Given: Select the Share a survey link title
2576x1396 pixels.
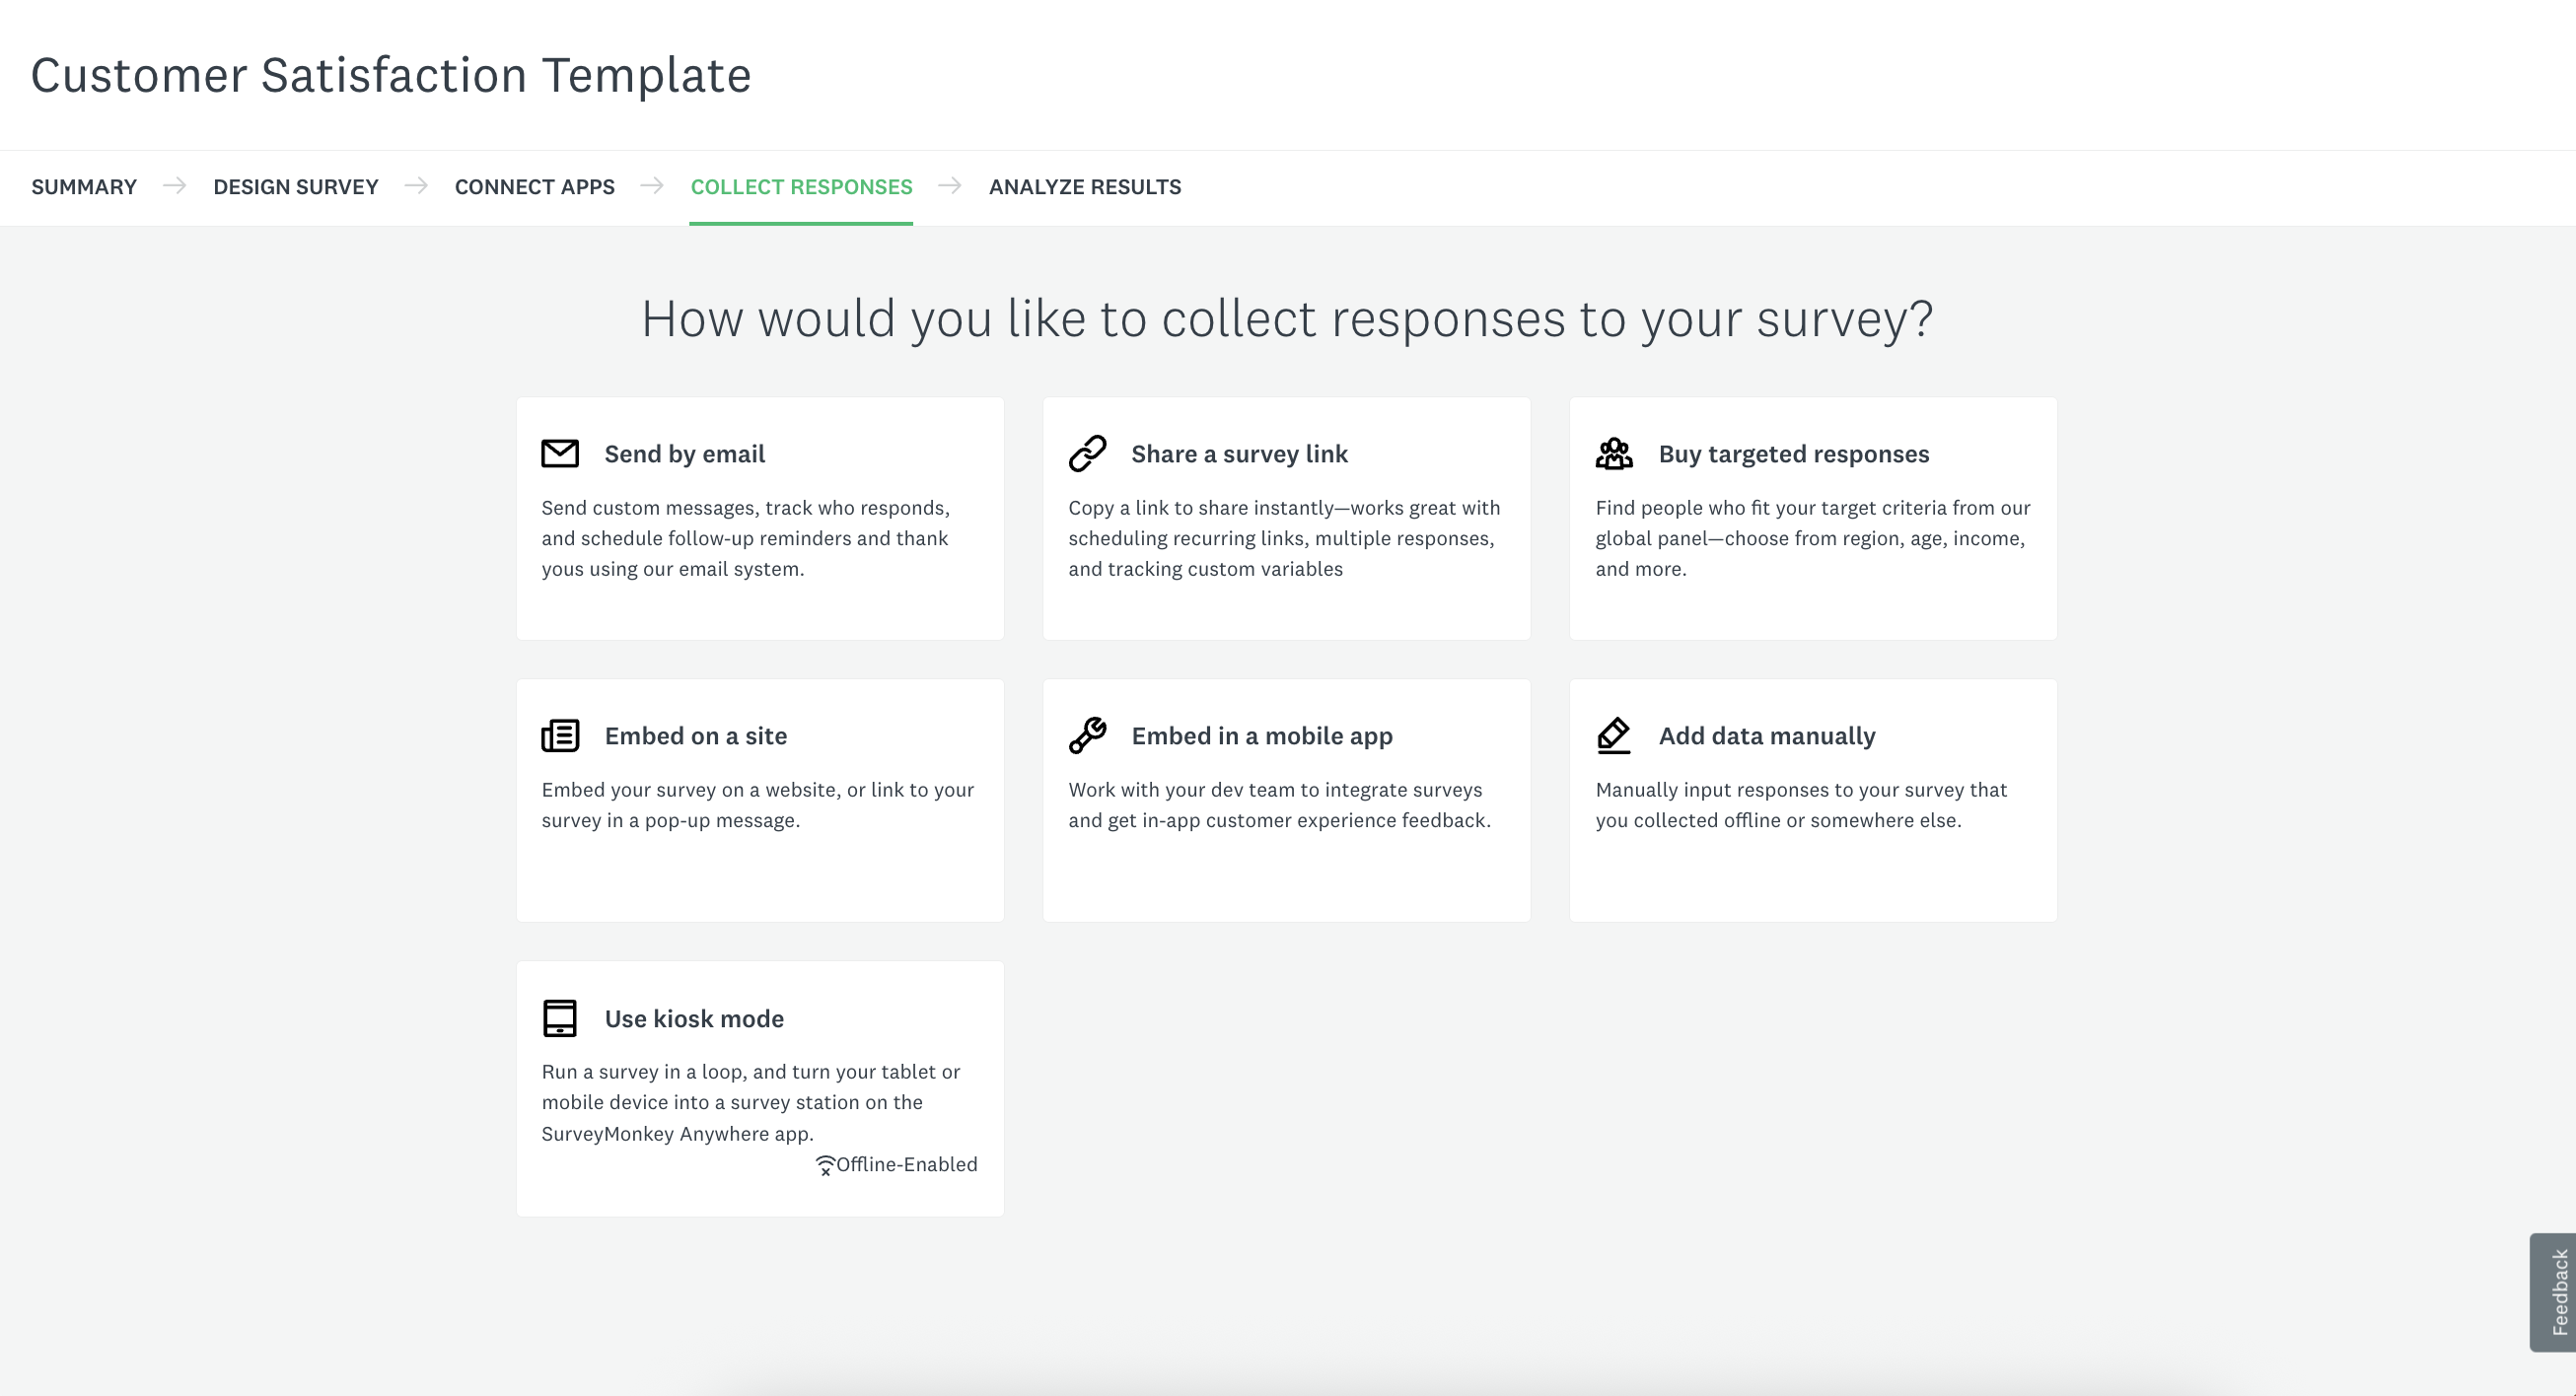Looking at the screenshot, I should tap(1239, 454).
